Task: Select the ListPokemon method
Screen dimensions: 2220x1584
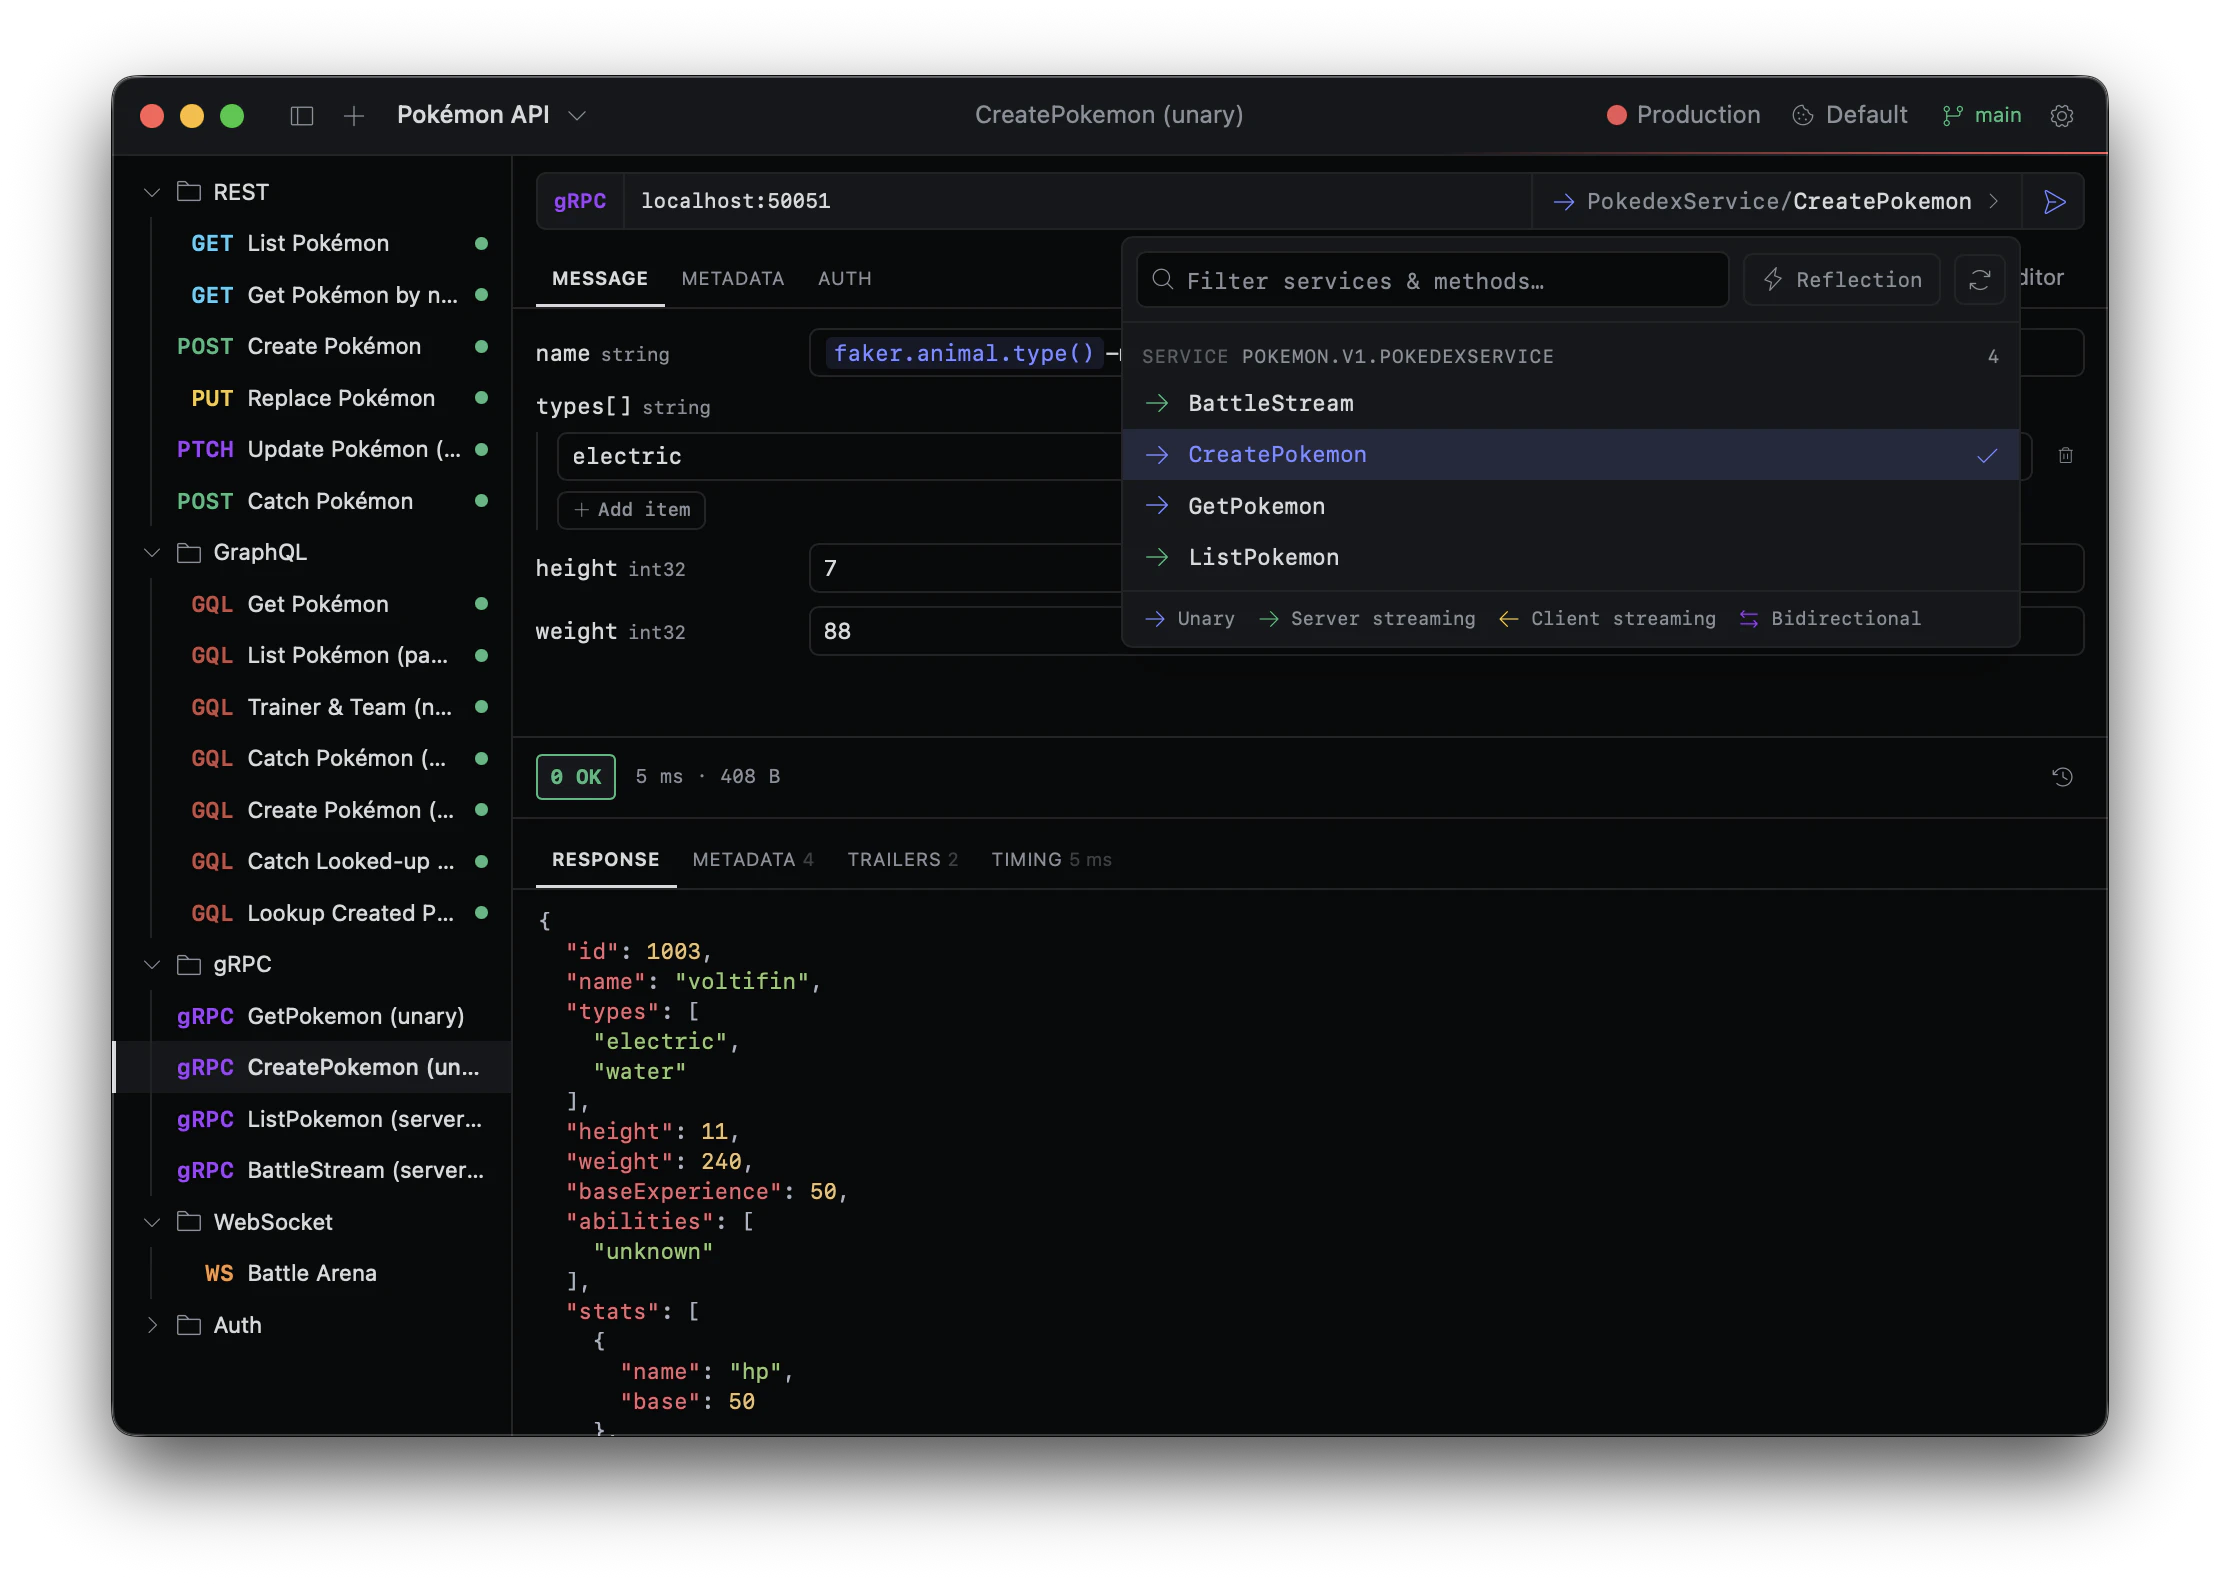Action: 1571,557
